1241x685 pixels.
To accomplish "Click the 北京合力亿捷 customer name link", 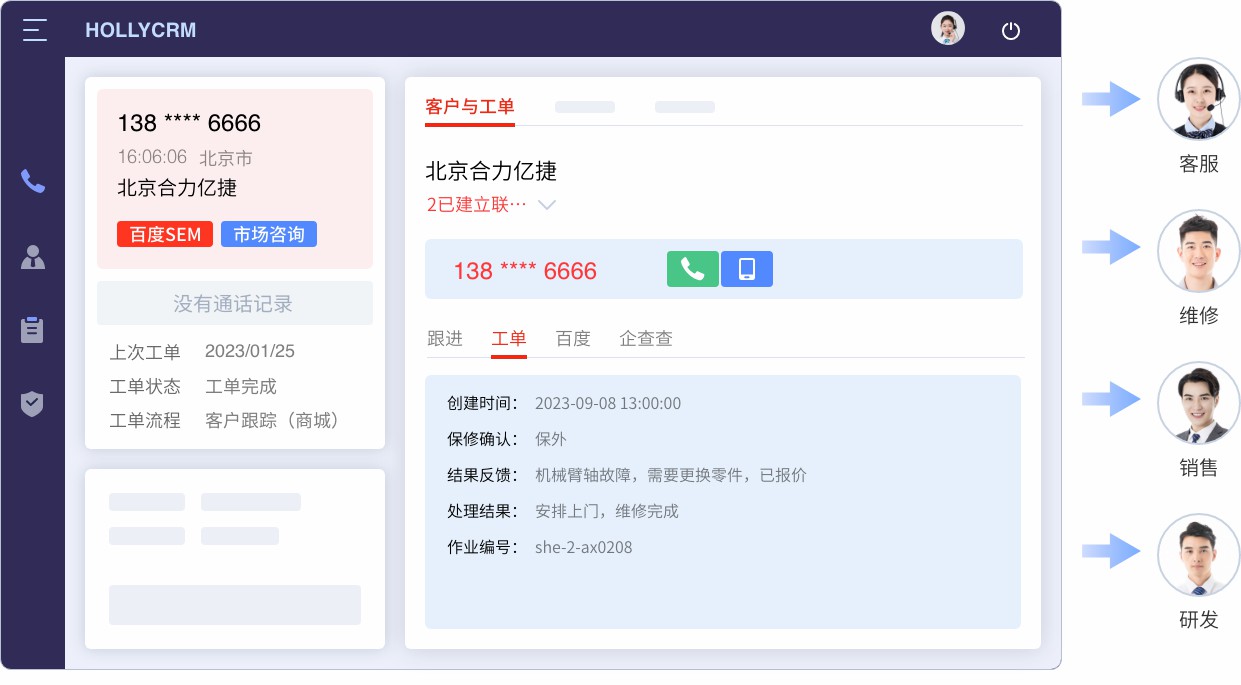I will 490,172.
